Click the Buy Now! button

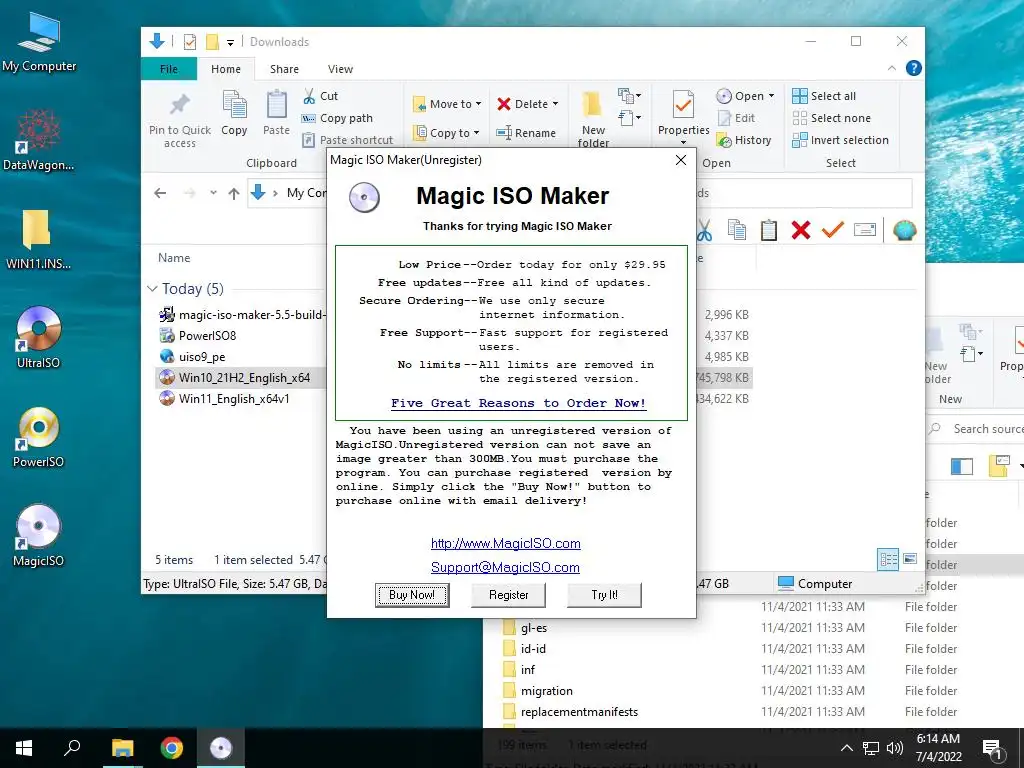pyautogui.click(x=412, y=594)
